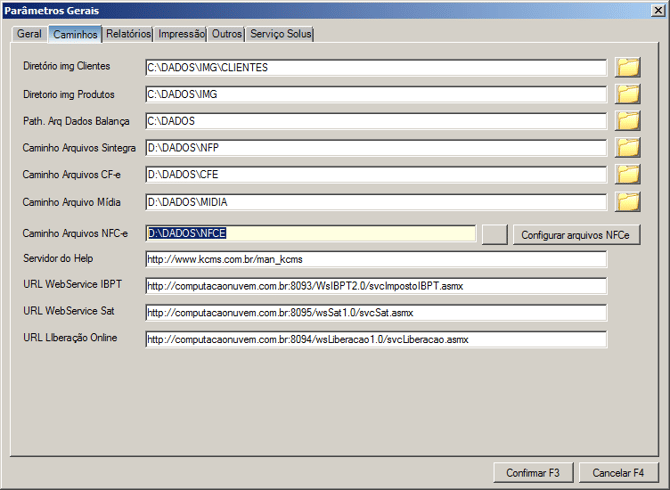The width and height of the screenshot is (670, 490).
Task: Click folder icon for Diretório img Clientes
Action: click(627, 68)
